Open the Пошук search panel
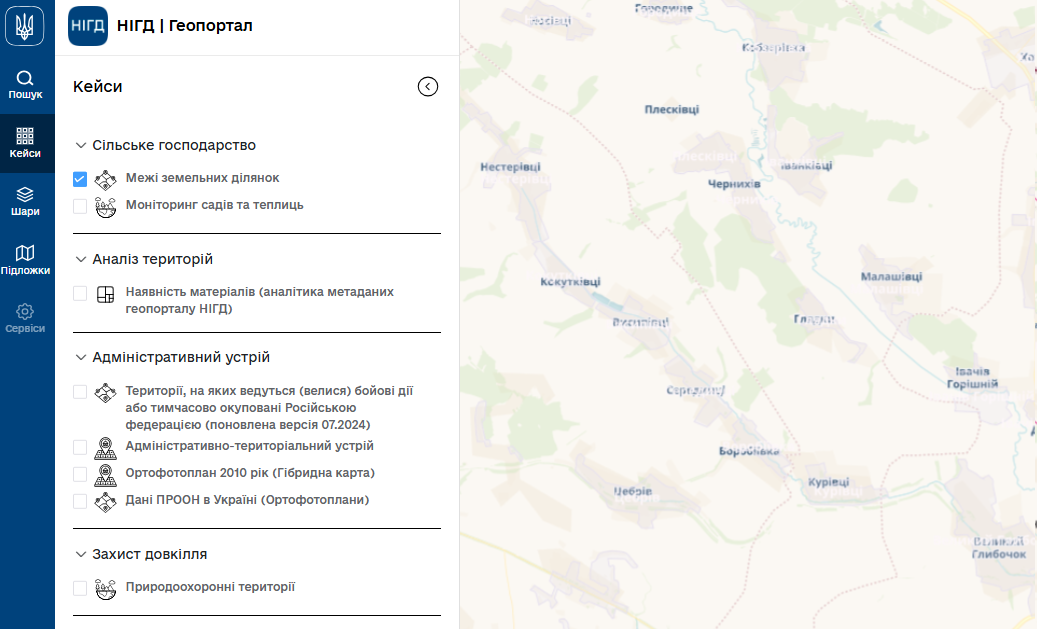 click(26, 85)
